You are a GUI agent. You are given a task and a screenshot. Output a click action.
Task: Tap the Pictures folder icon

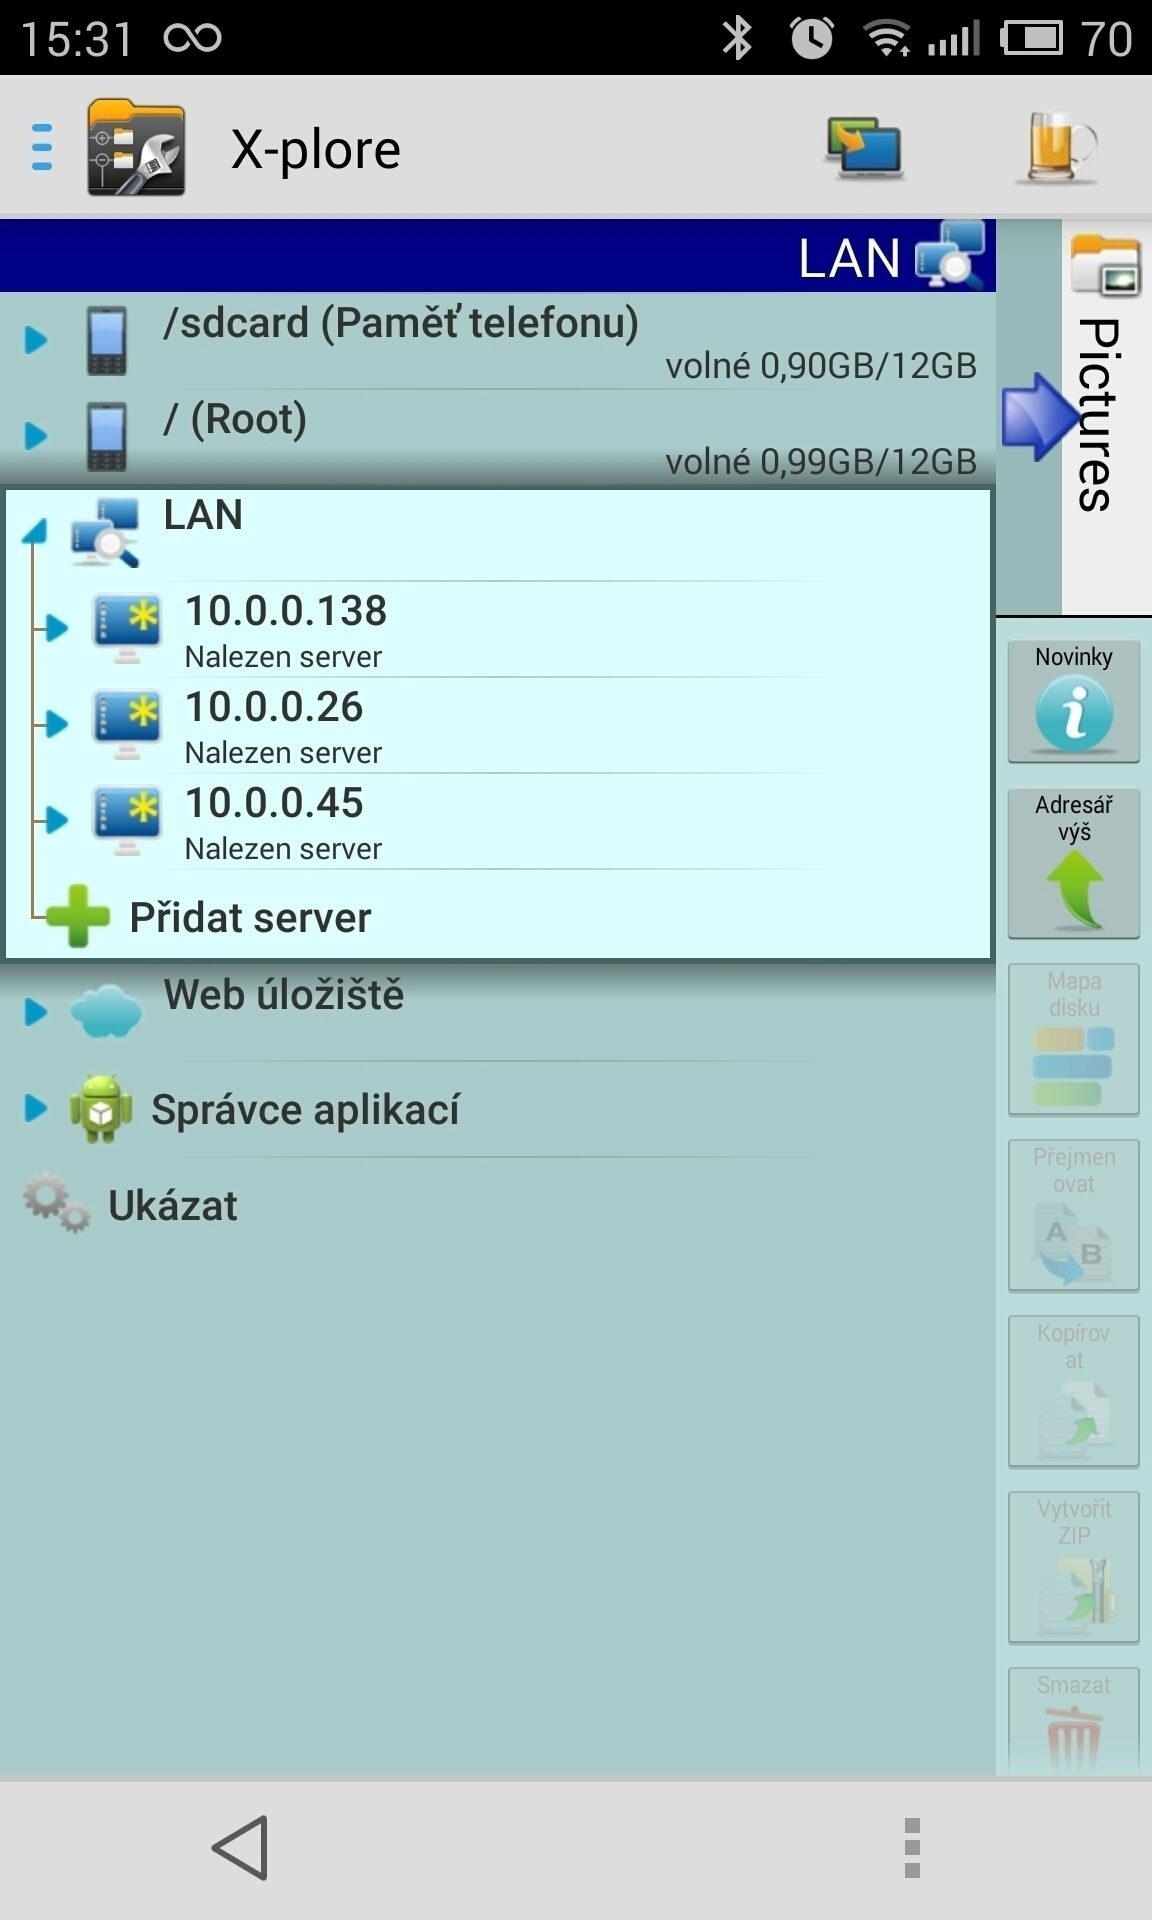[x=1105, y=266]
